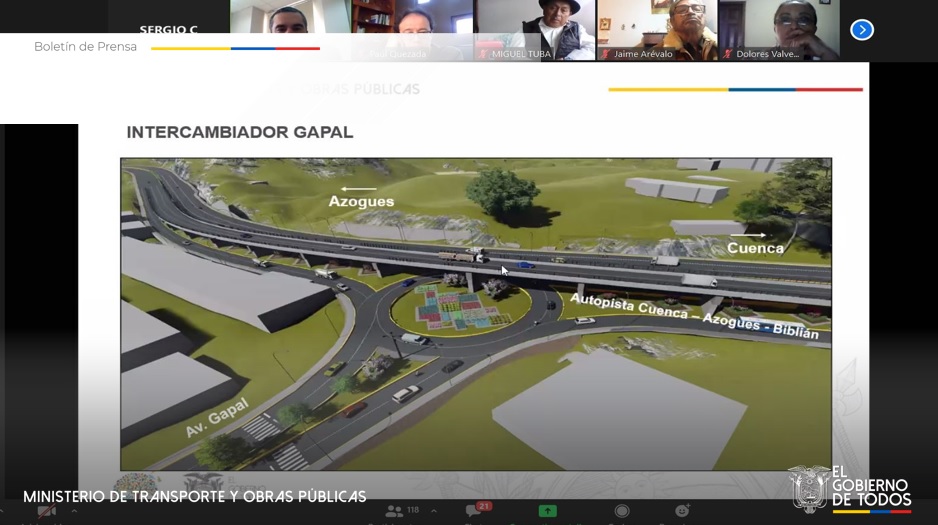Click the Stop Video camera icon
938x525 pixels.
pyautogui.click(x=46, y=511)
